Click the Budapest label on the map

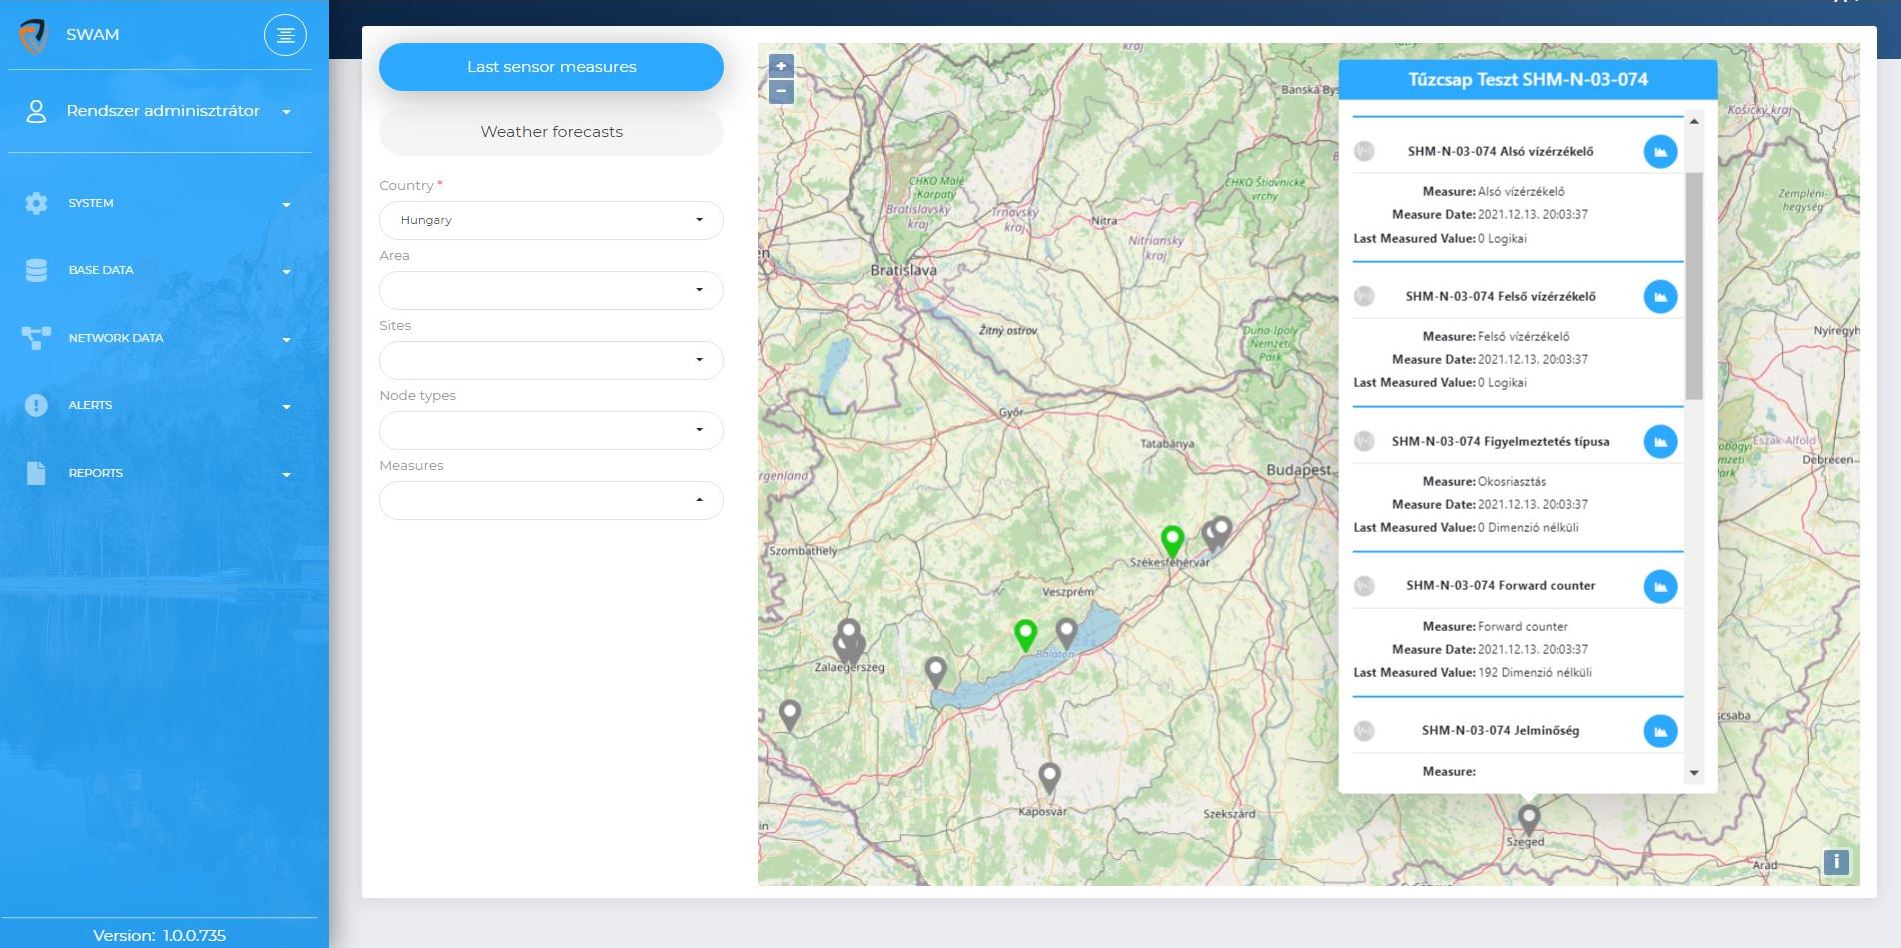pyautogui.click(x=1298, y=470)
